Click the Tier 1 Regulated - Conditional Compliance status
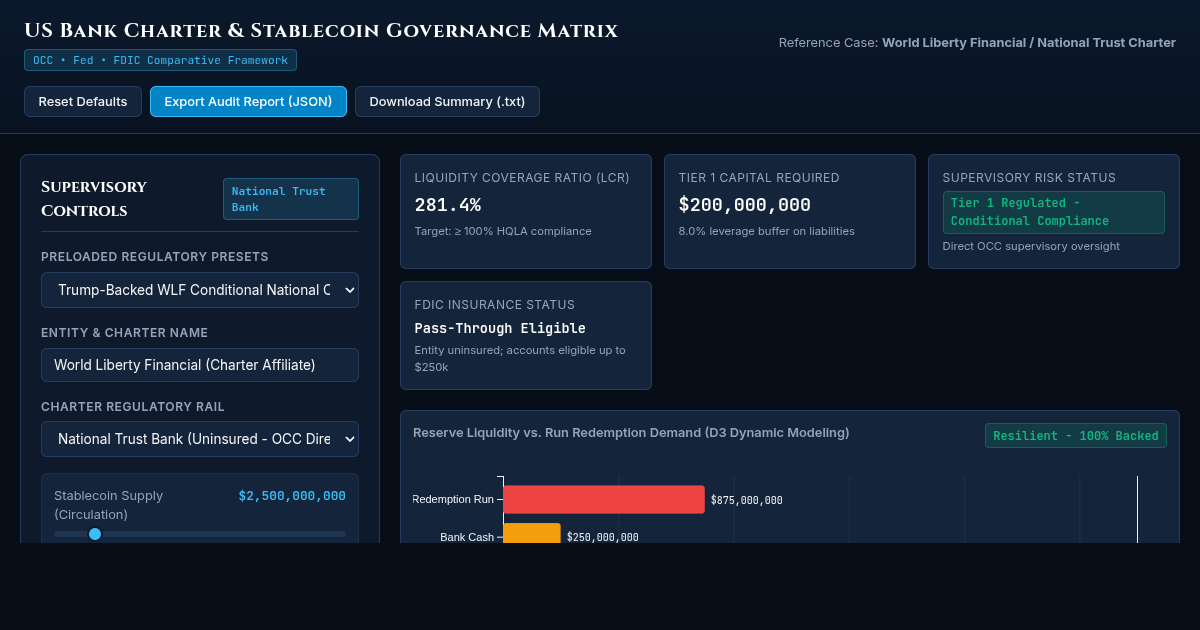The width and height of the screenshot is (1200, 630). [1054, 212]
